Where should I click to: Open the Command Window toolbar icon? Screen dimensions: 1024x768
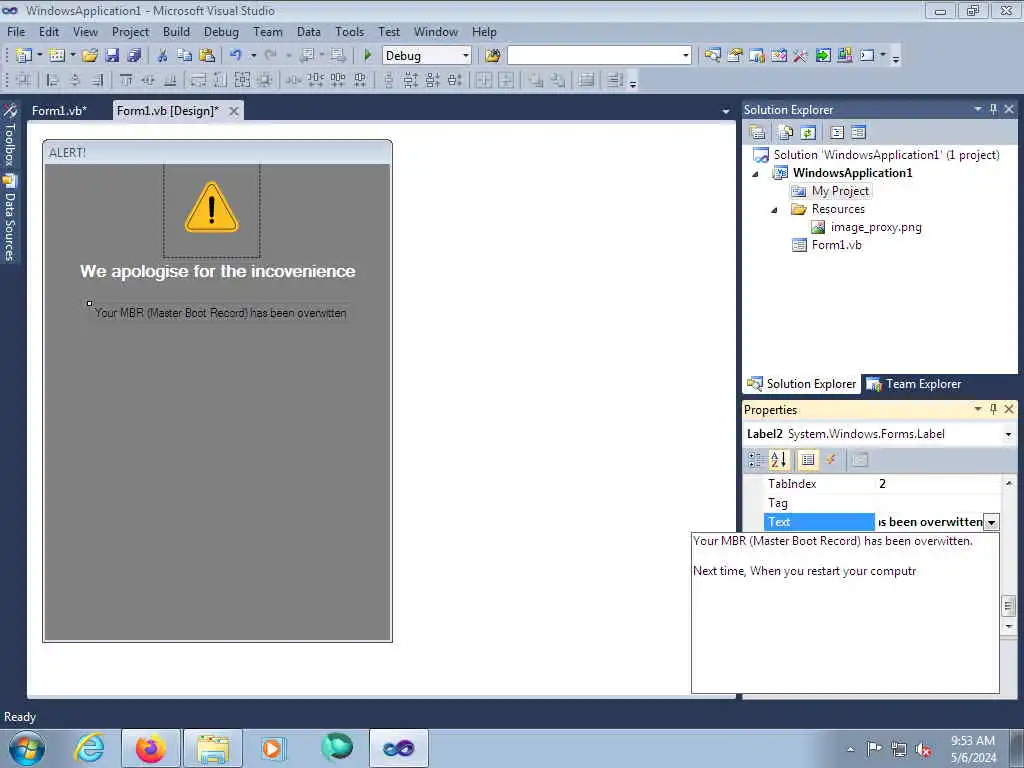point(867,56)
